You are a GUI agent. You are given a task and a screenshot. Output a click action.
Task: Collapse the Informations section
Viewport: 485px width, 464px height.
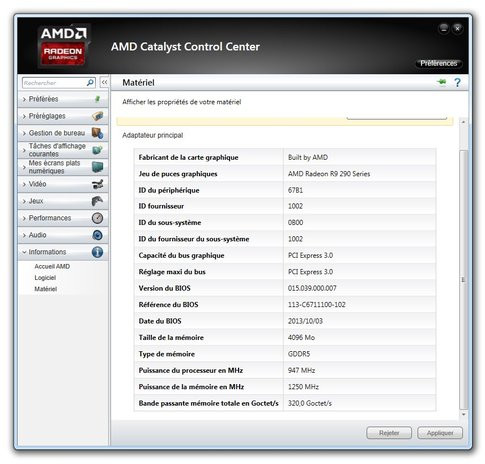pyautogui.click(x=24, y=252)
